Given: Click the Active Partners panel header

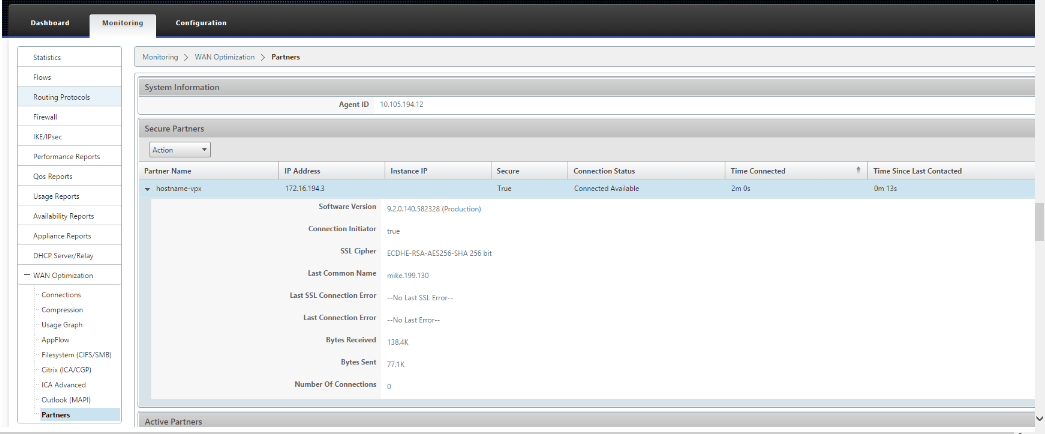Looking at the screenshot, I should tap(586, 422).
